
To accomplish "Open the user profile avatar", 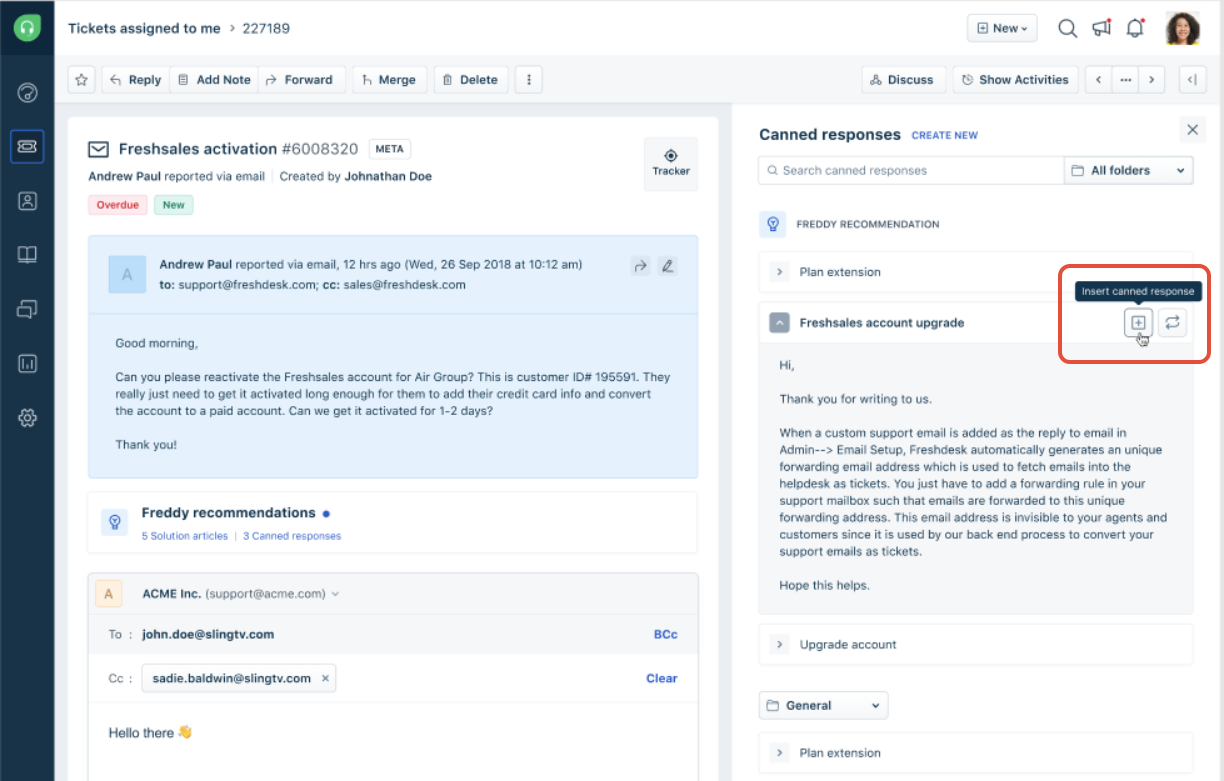I will pos(1183,28).
